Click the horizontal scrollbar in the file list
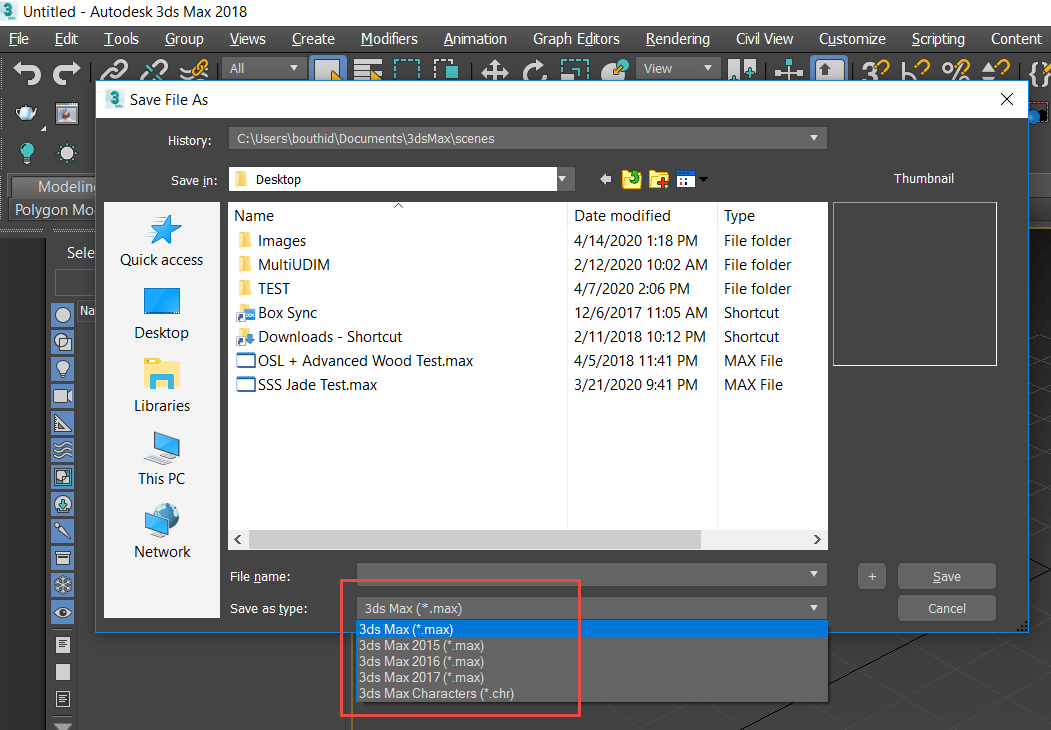The image size is (1051, 730). coord(475,539)
